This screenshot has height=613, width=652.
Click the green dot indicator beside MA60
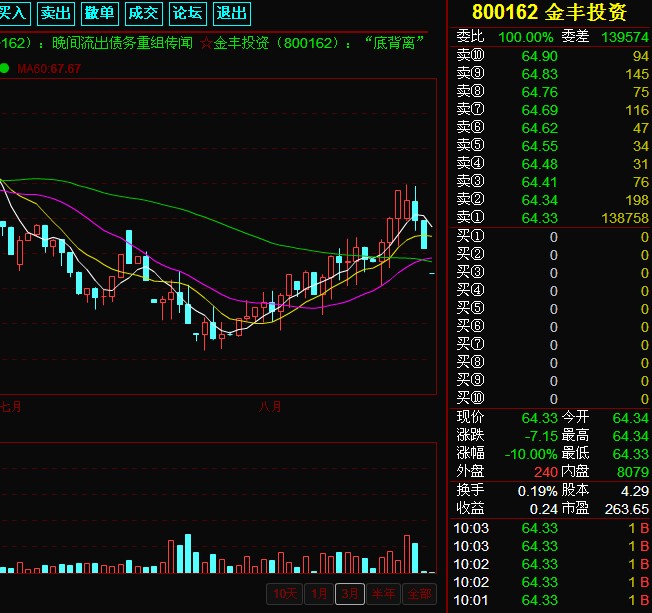4,68
